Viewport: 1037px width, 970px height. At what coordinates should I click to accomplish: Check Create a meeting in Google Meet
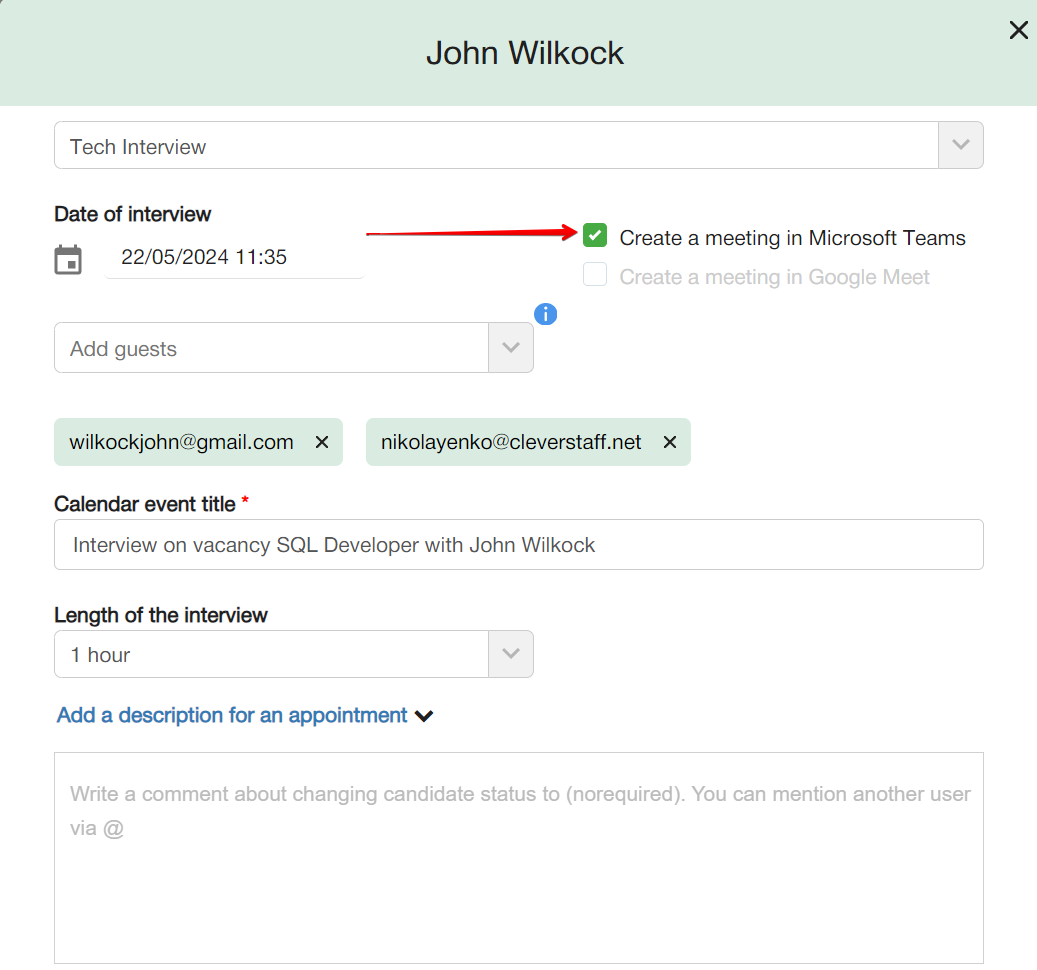coord(595,275)
